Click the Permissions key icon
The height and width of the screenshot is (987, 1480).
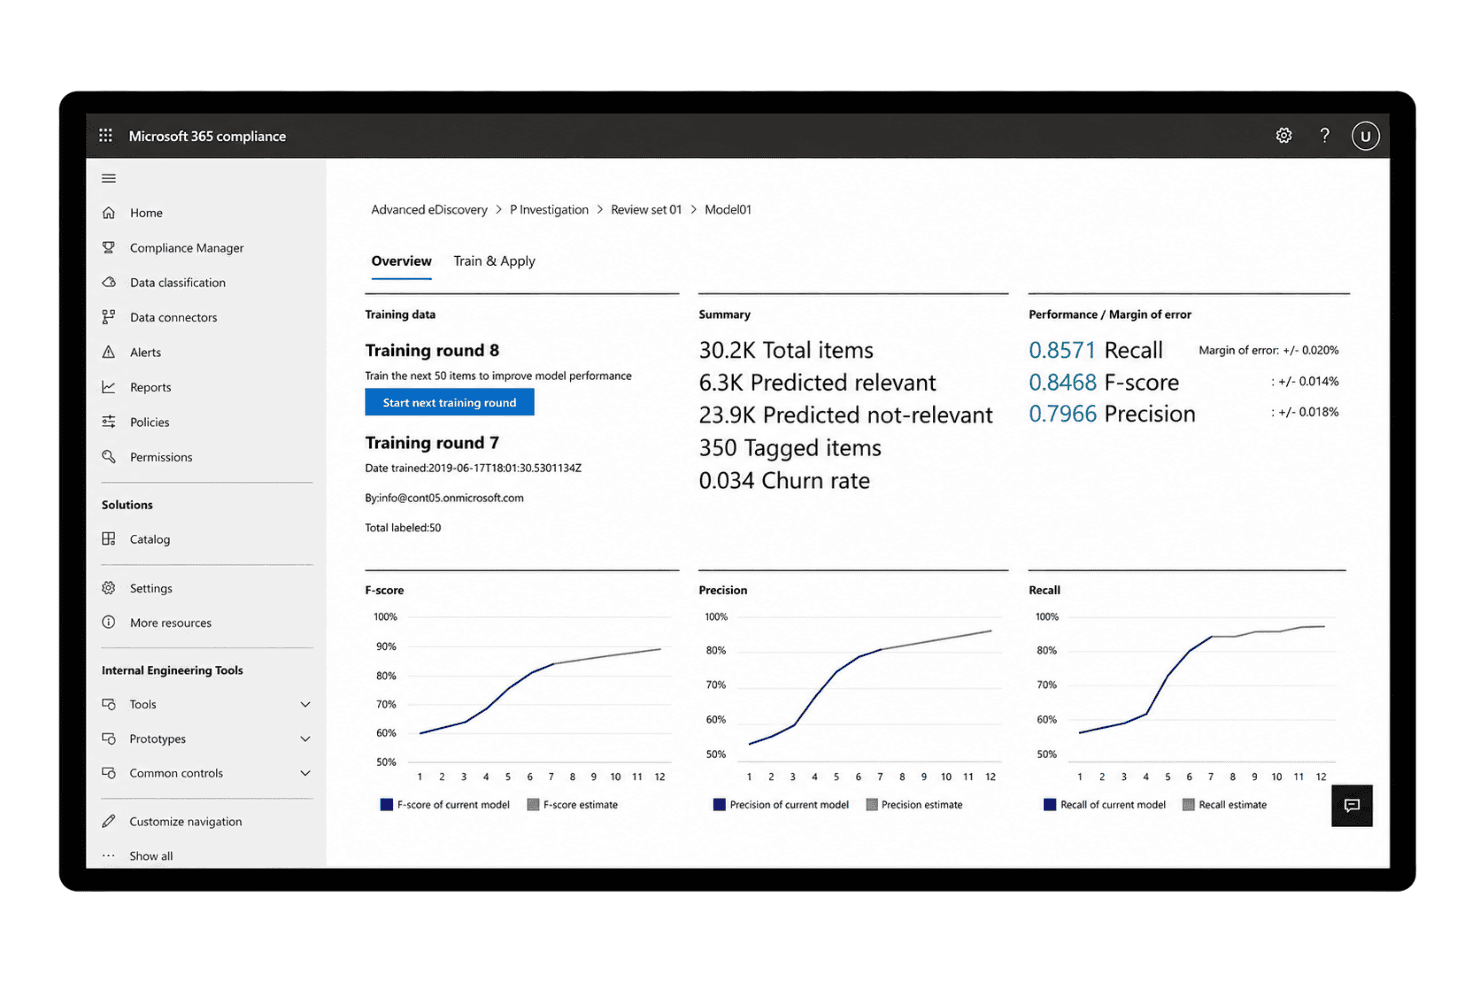(x=109, y=457)
